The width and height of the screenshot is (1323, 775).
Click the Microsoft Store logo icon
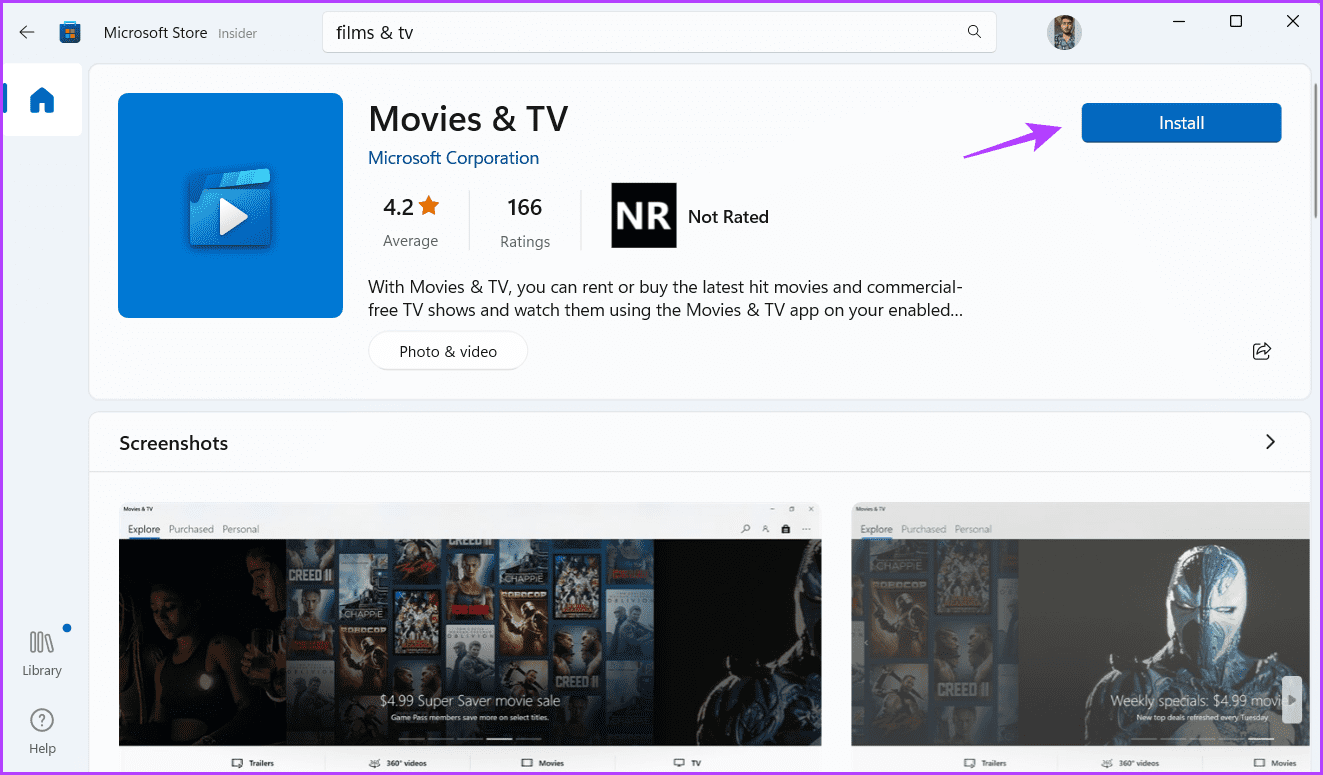click(70, 32)
